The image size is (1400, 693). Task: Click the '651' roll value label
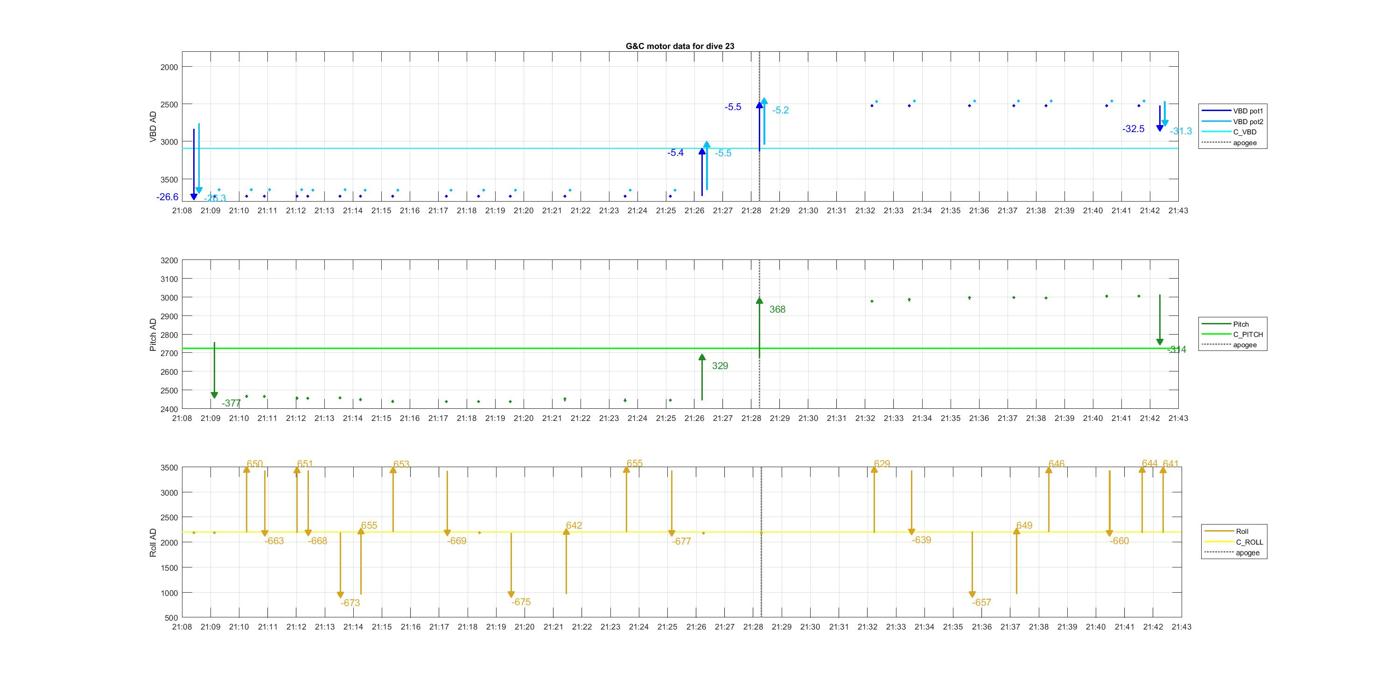[305, 464]
